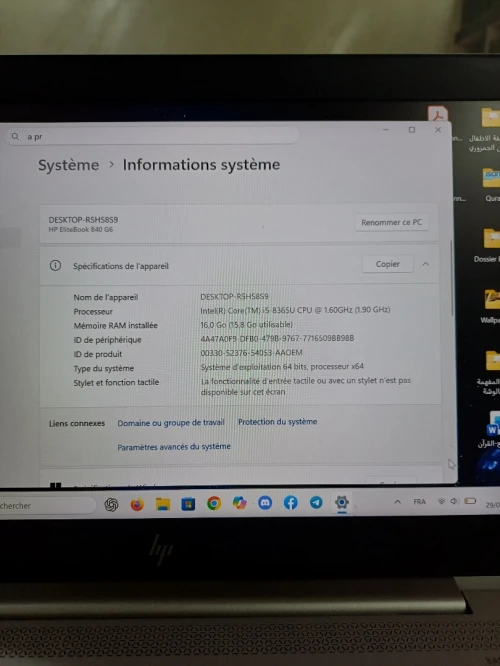
Task: Click the Settings window vertical scrollbar
Action: coord(452,278)
